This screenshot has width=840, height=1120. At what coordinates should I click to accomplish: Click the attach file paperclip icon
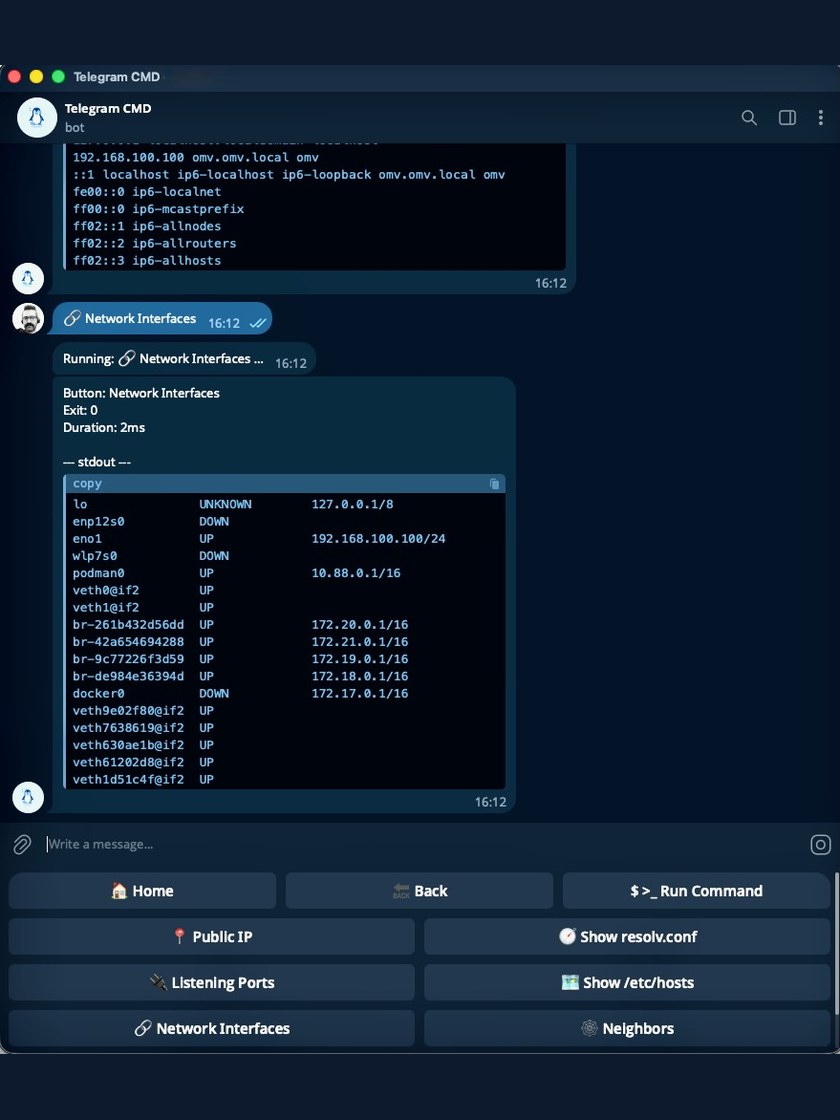point(22,844)
